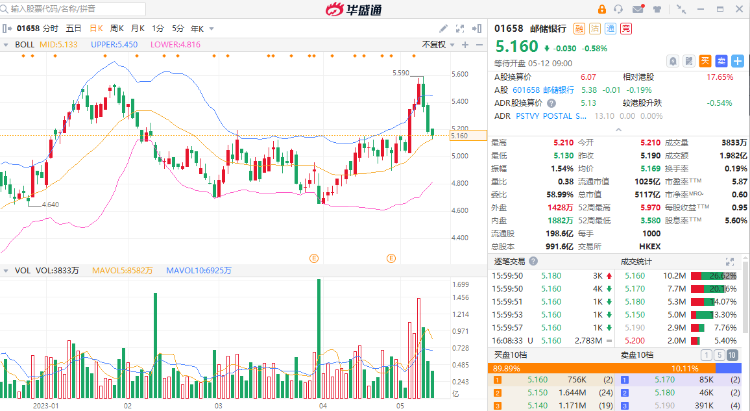
Task: Click the 通 stock-connect badge
Action: tap(610, 29)
